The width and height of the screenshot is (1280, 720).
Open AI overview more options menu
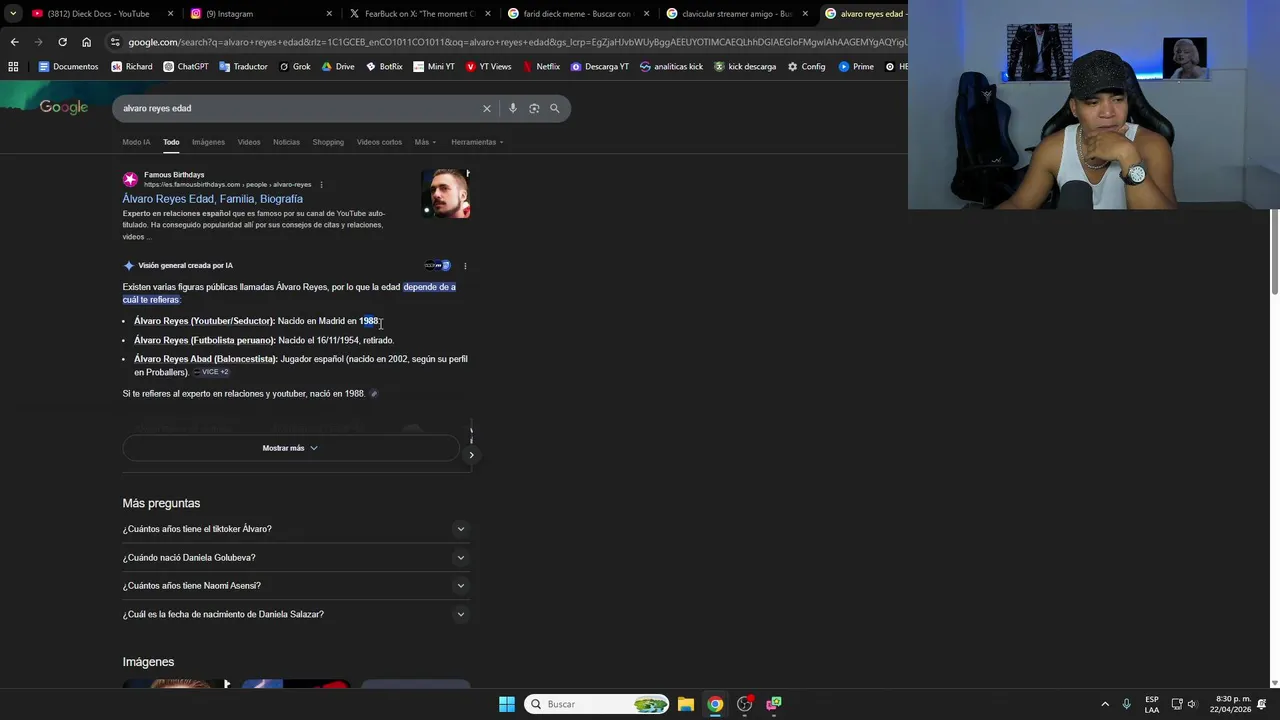click(x=465, y=266)
